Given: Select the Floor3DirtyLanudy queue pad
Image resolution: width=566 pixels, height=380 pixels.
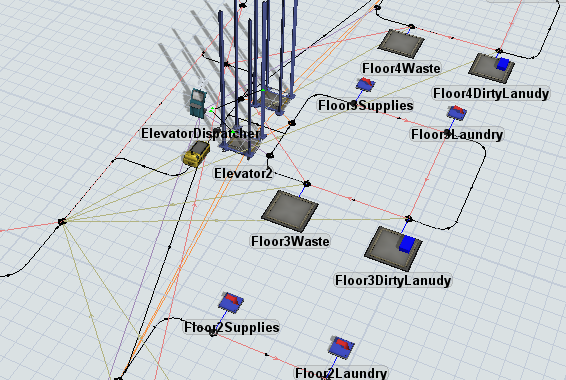Looking at the screenshot, I should (393, 248).
